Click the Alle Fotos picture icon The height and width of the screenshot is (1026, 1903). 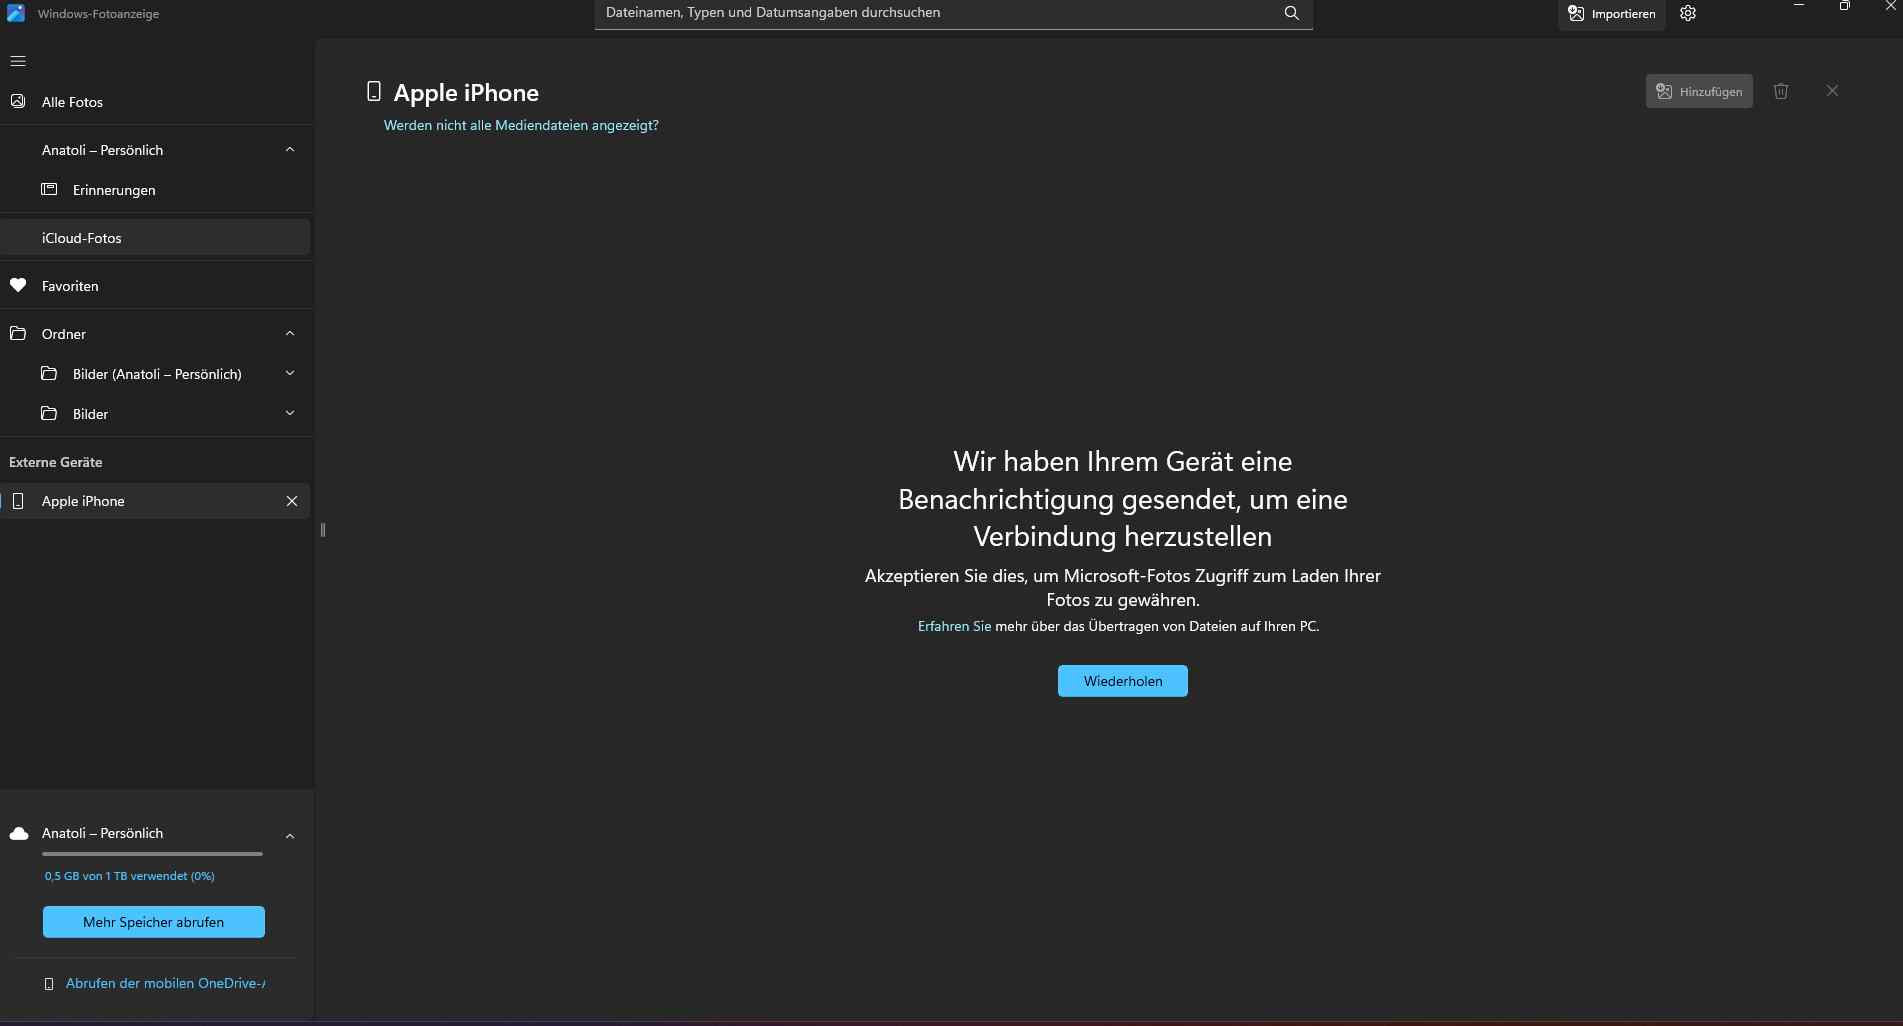18,101
